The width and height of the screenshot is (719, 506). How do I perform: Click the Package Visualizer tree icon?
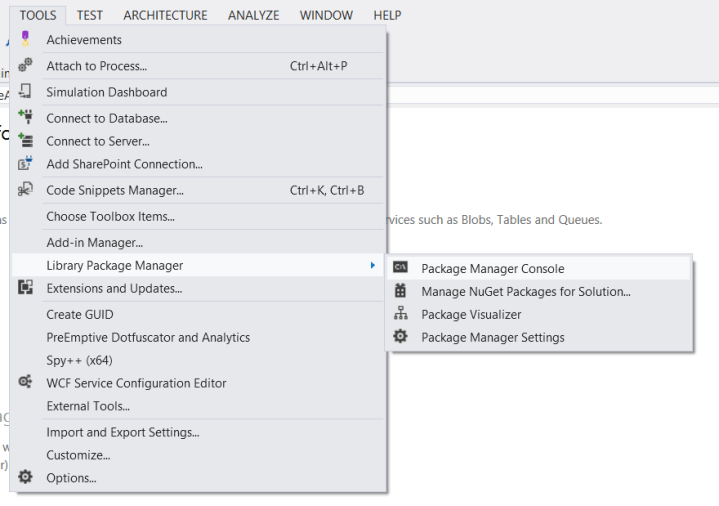click(400, 314)
